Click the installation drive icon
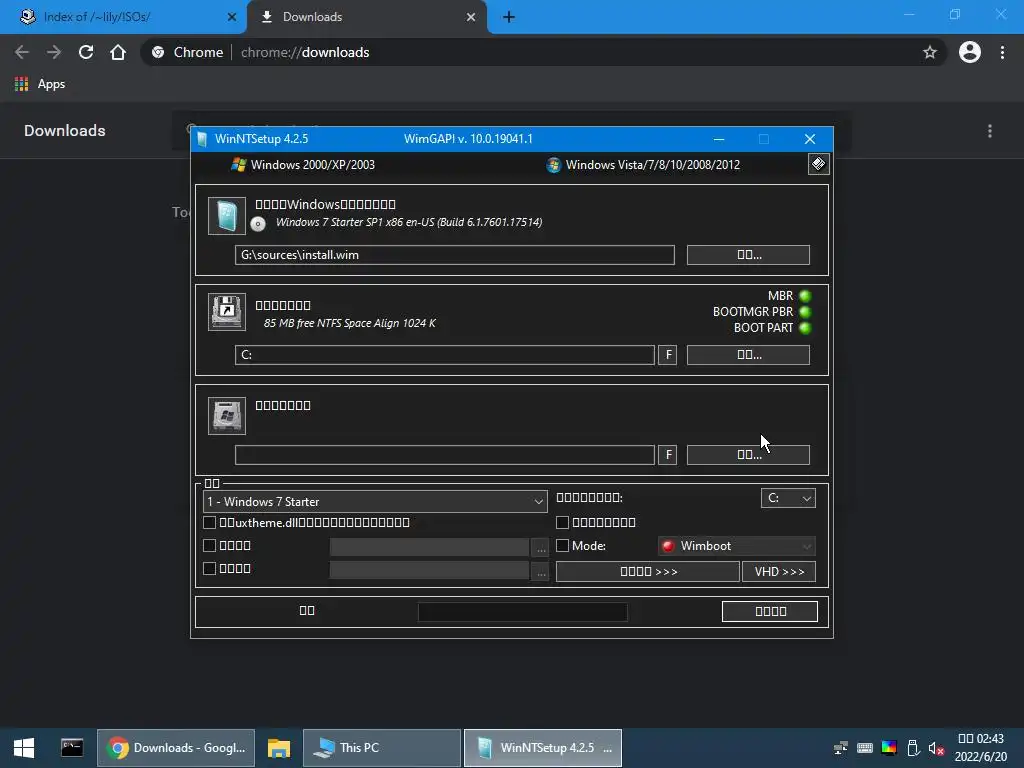The height and width of the screenshot is (768, 1024). click(227, 415)
